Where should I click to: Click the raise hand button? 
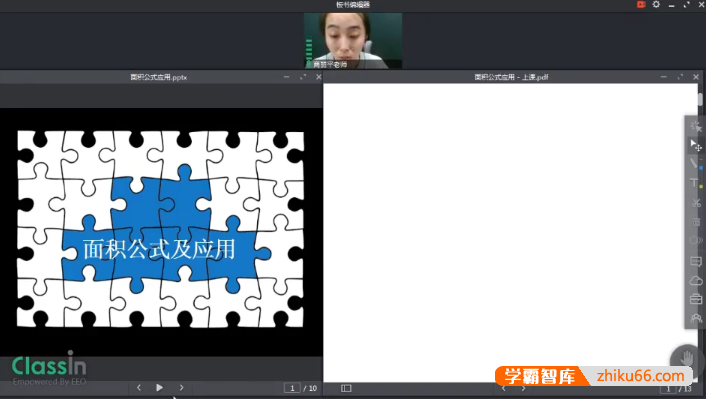[x=686, y=359]
